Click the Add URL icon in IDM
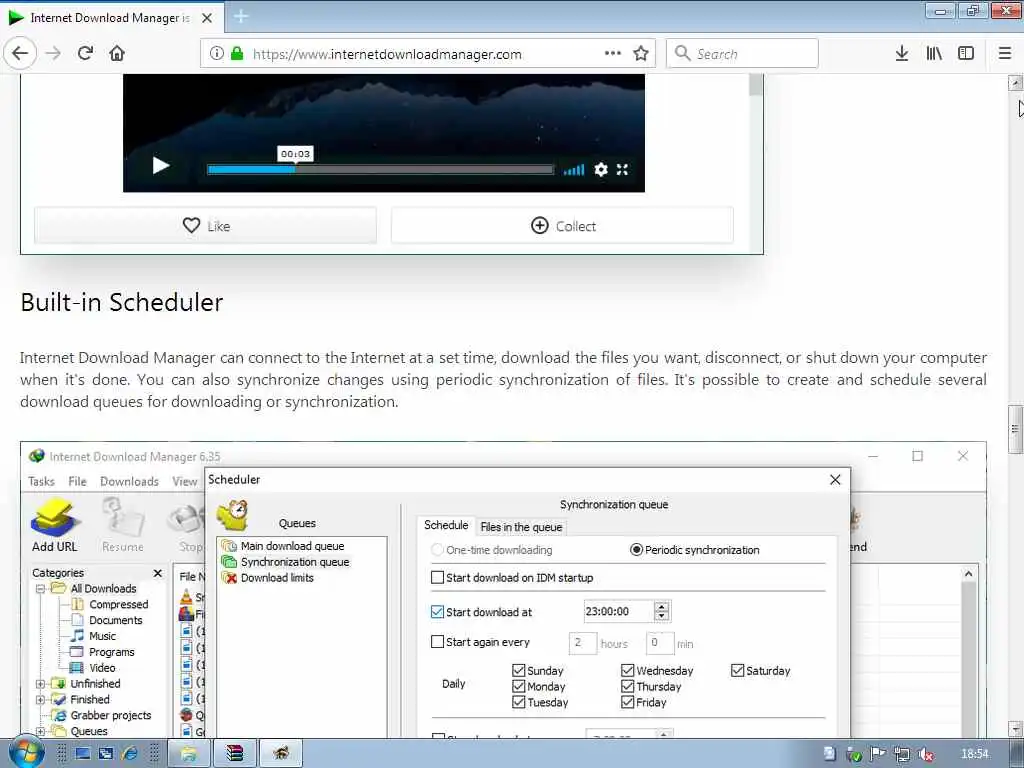Screen dimensions: 1024x768 click(55, 526)
